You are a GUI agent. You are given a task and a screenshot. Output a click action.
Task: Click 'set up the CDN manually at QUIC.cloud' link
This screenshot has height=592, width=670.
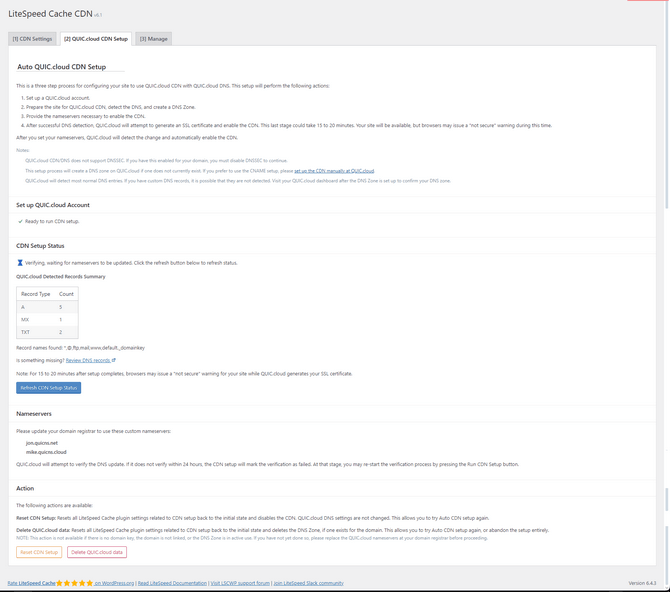click(x=334, y=171)
